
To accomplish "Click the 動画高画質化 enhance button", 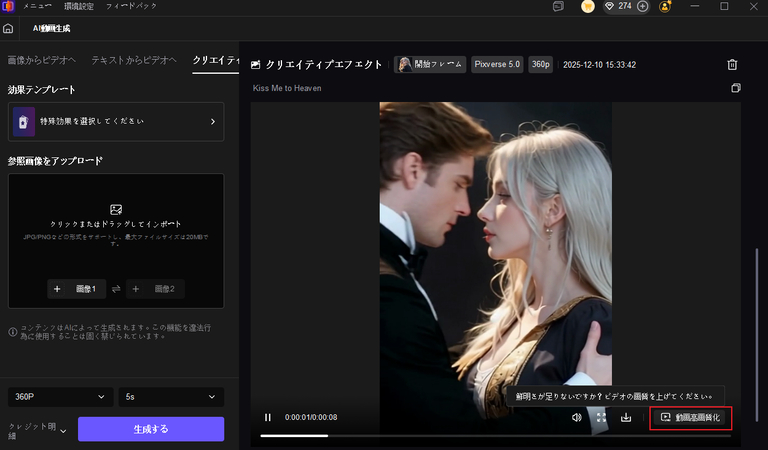I will (x=690, y=418).
